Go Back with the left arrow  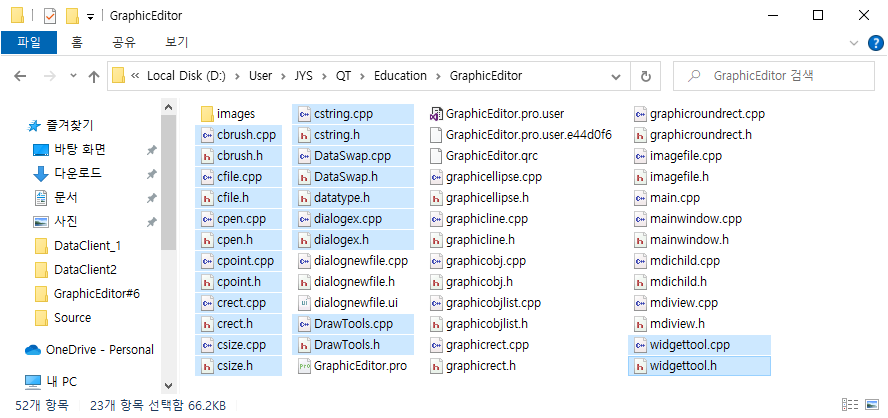20,76
